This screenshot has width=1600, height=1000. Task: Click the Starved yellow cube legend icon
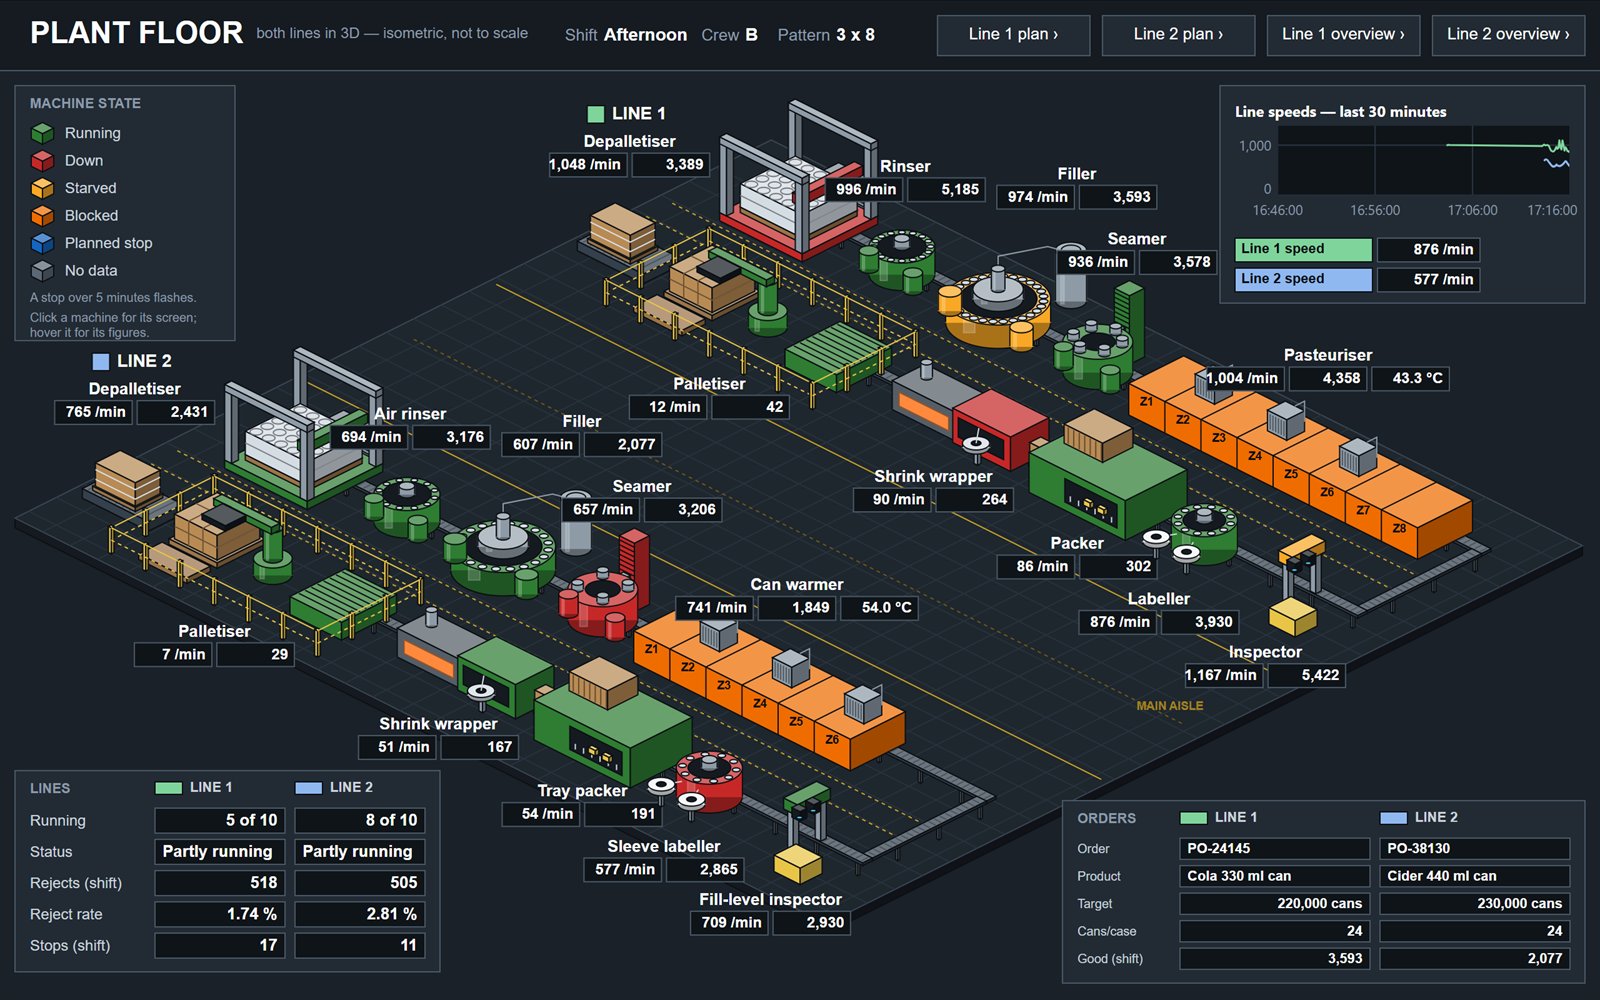pos(42,188)
